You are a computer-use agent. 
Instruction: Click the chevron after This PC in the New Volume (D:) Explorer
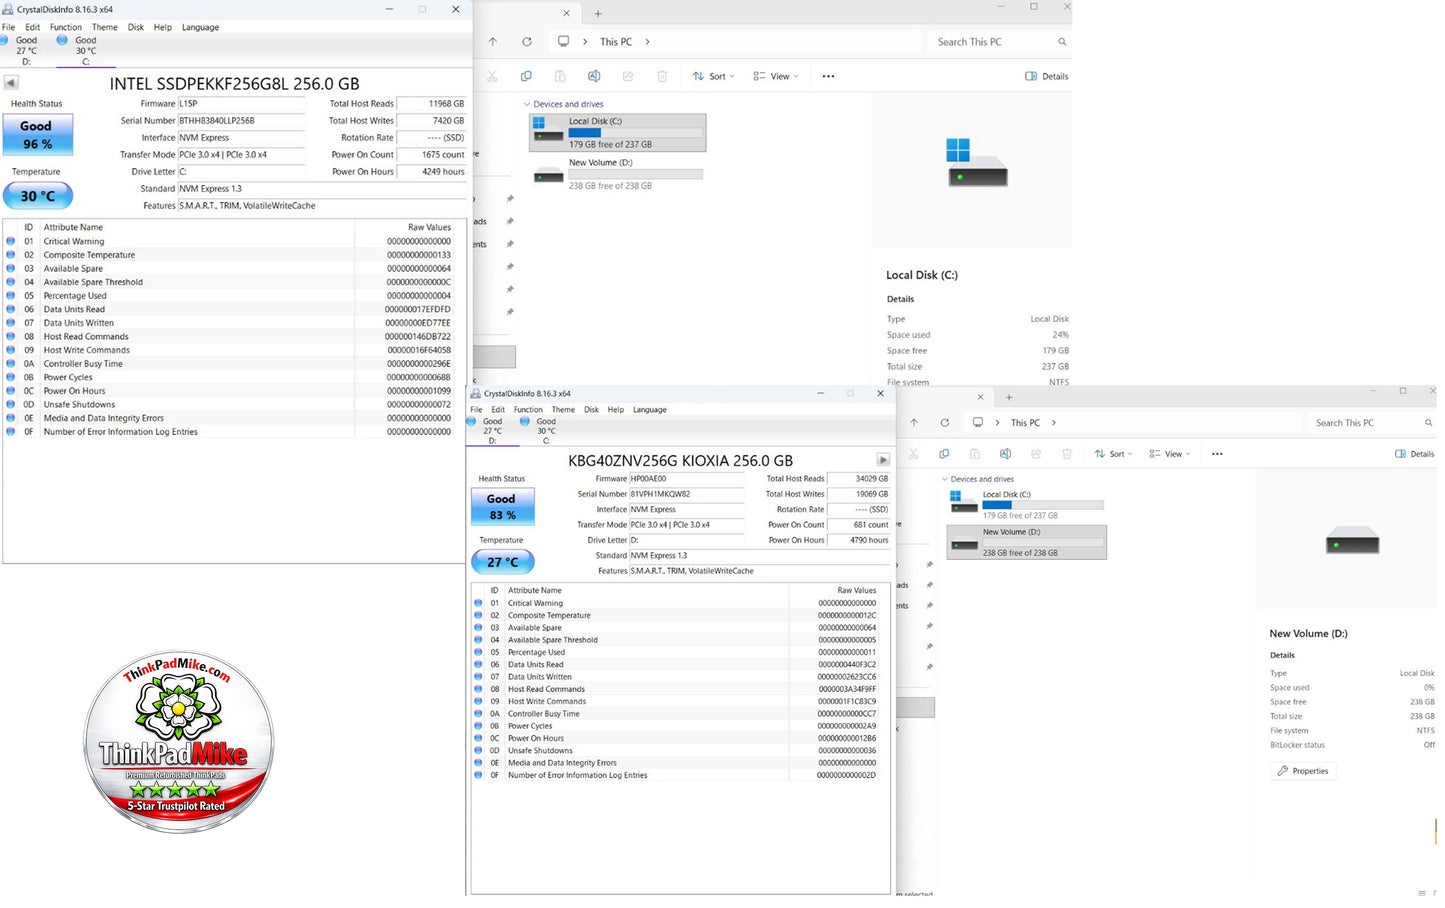(x=1054, y=423)
